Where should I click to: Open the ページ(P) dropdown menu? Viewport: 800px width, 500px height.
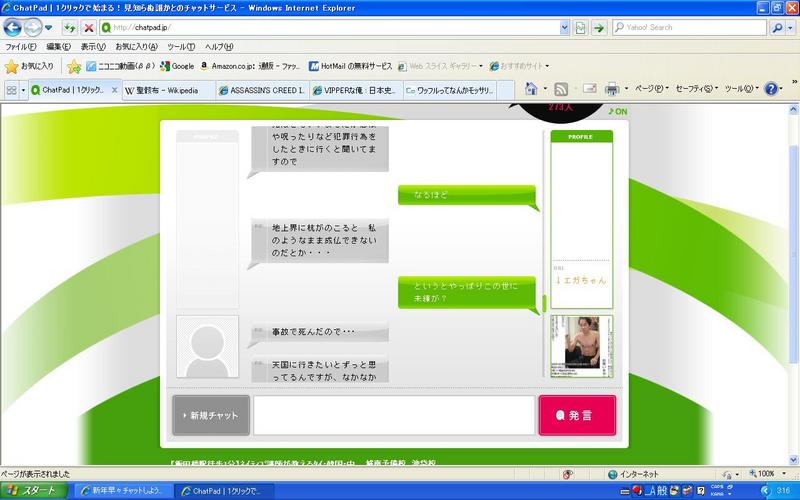(x=652, y=89)
